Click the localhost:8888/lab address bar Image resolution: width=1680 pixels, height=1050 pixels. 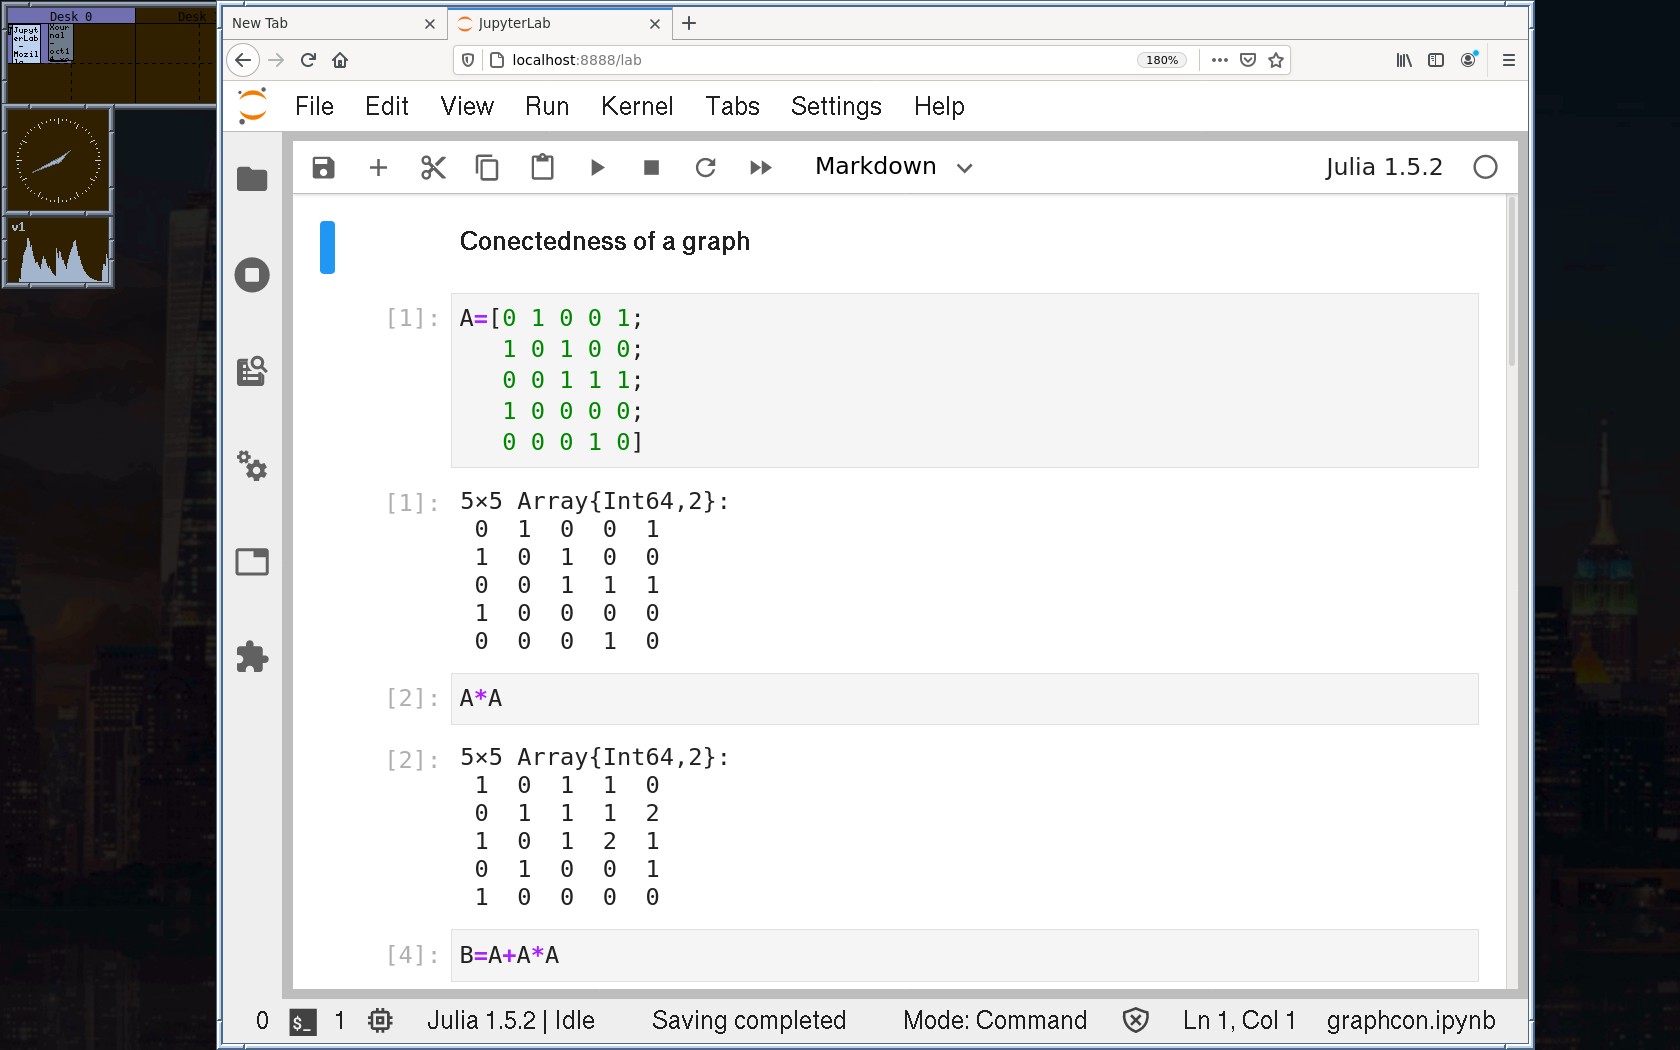(800, 60)
